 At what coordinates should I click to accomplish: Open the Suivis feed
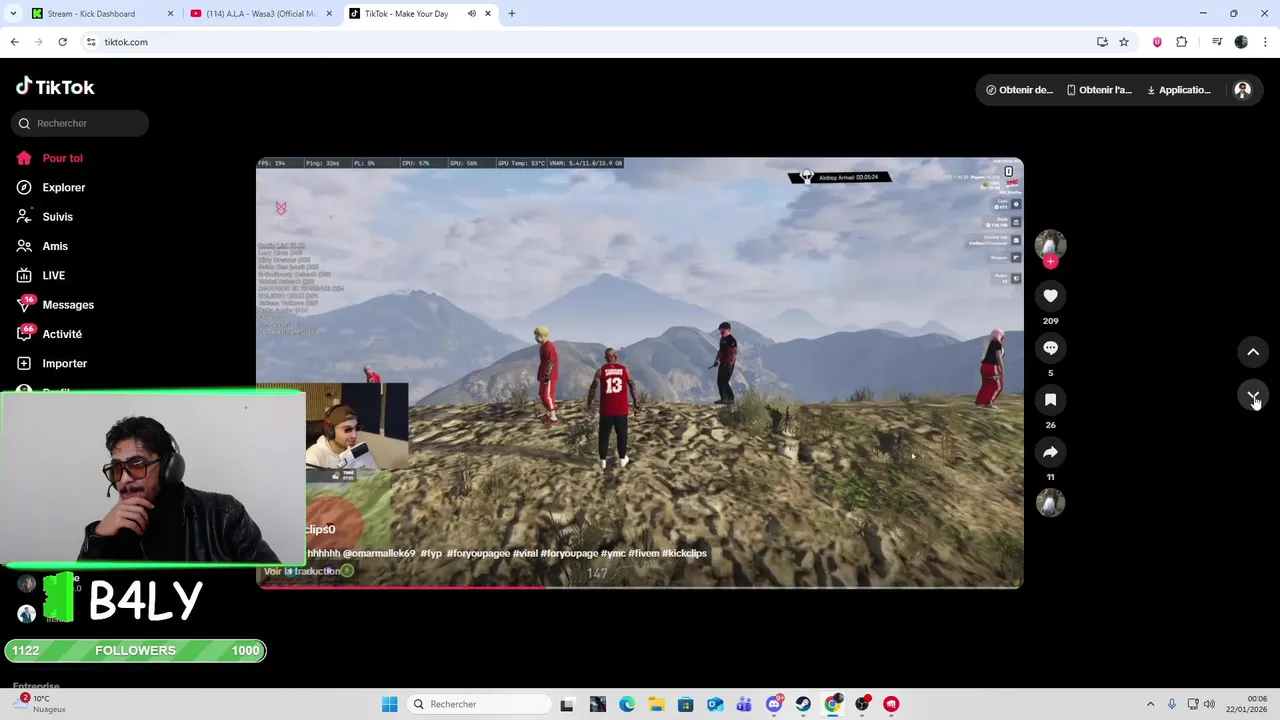[x=45, y=217]
